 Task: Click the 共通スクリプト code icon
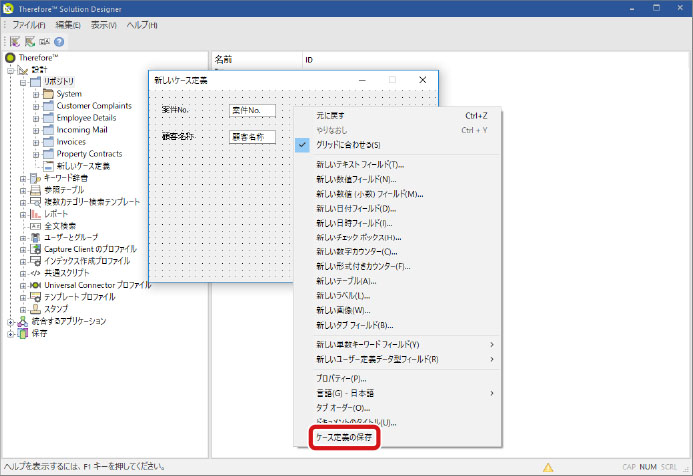click(x=34, y=273)
